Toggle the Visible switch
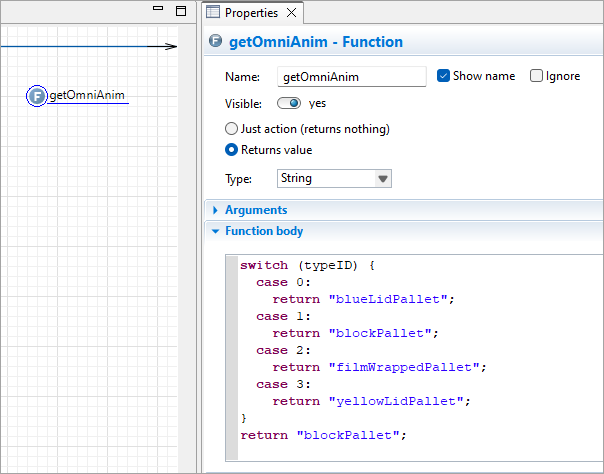 coord(290,103)
